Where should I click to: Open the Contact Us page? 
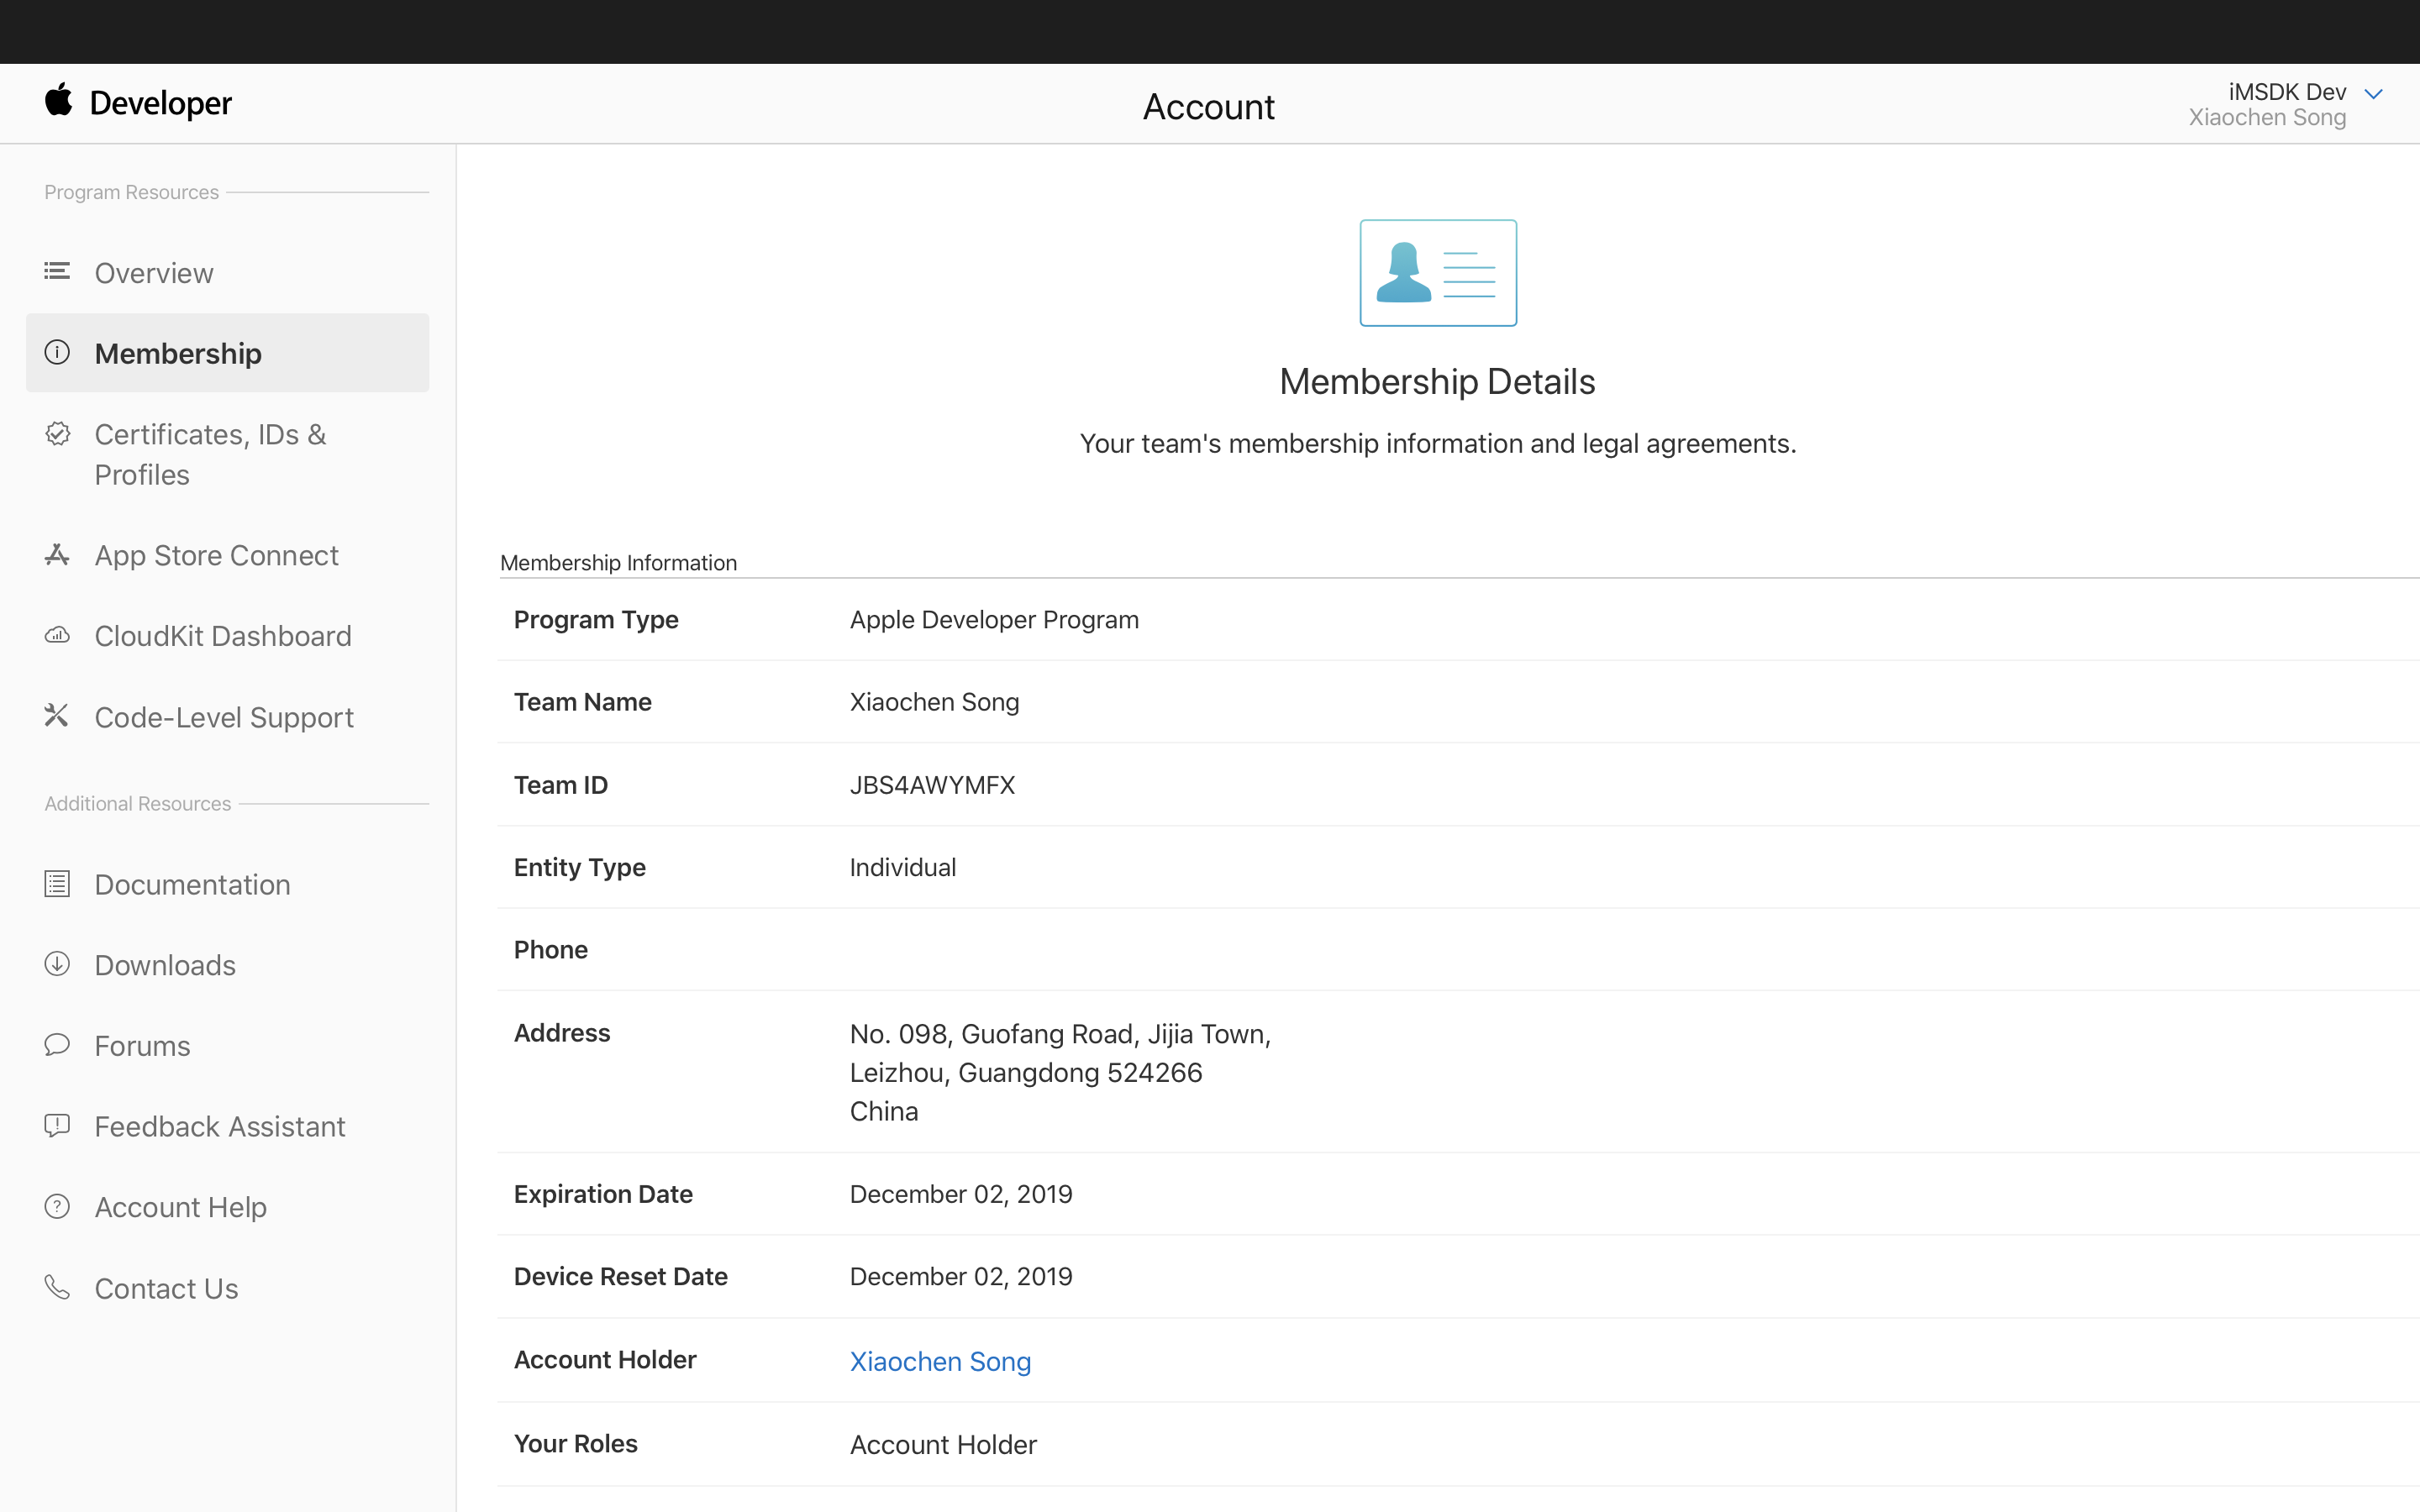(166, 1289)
